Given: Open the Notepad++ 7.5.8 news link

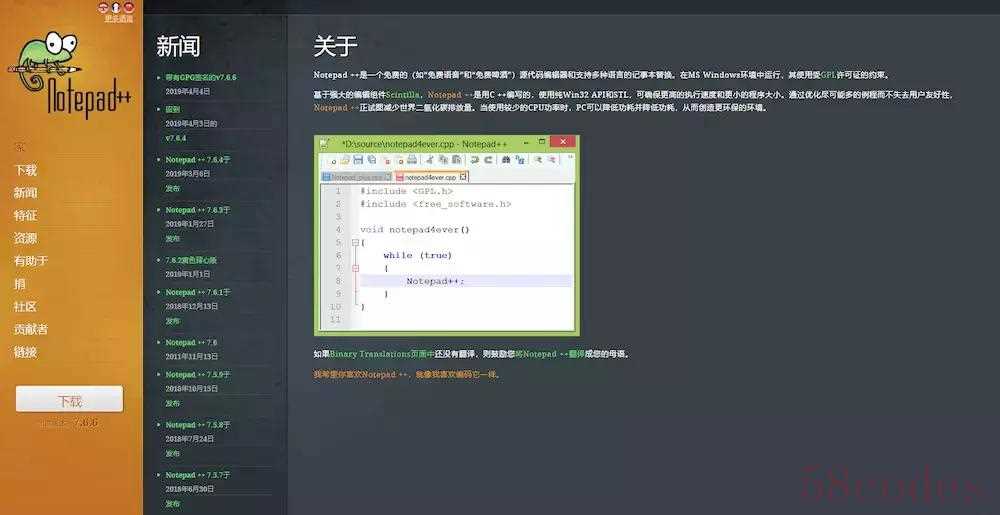Looking at the screenshot, I should (x=198, y=424).
